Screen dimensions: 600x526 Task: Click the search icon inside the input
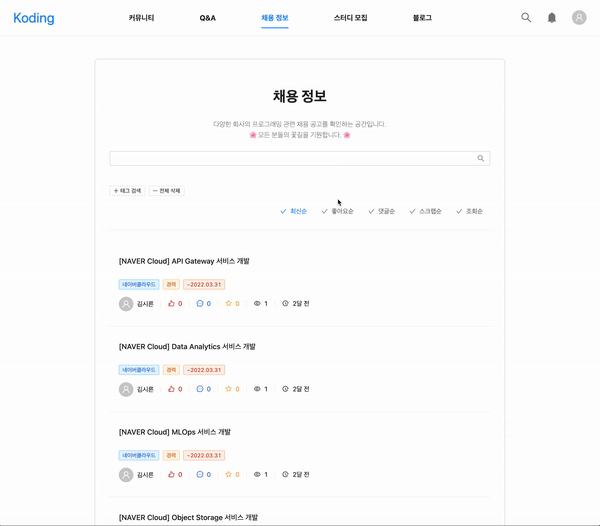(481, 158)
